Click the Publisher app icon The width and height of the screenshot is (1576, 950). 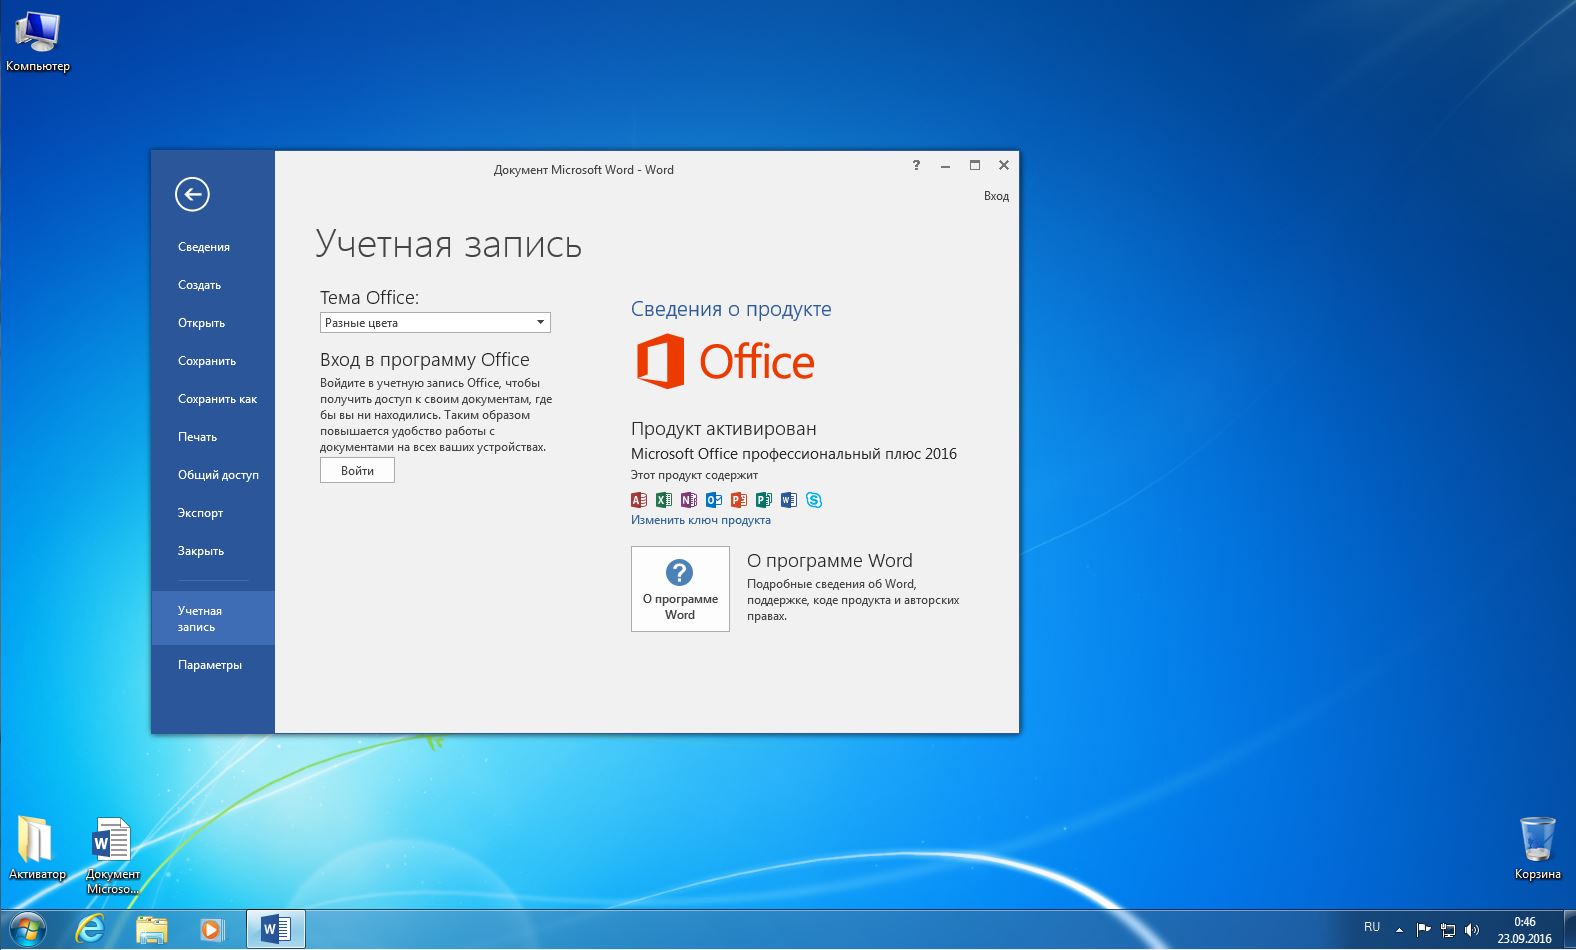(x=764, y=500)
